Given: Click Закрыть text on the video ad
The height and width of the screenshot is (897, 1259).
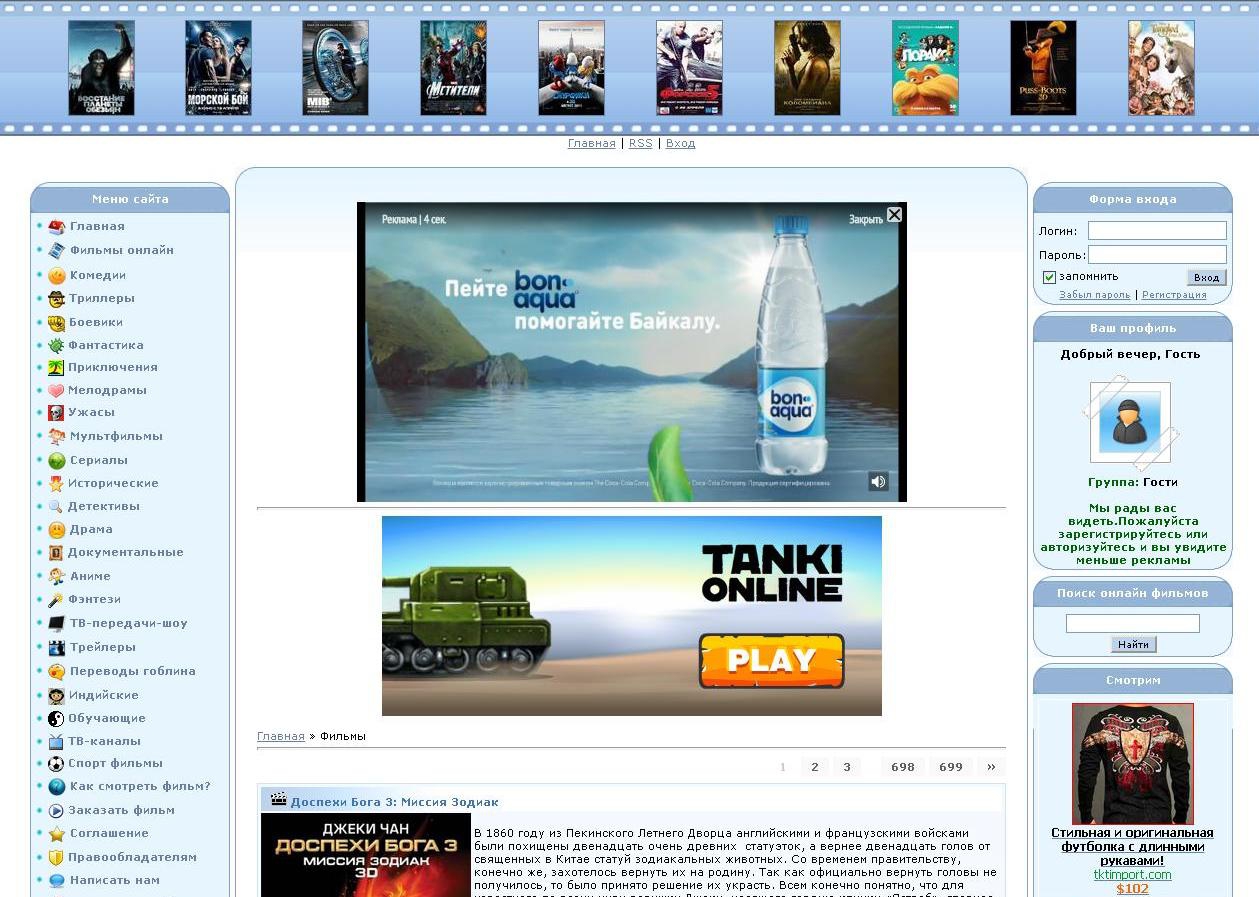Looking at the screenshot, I should pos(866,219).
